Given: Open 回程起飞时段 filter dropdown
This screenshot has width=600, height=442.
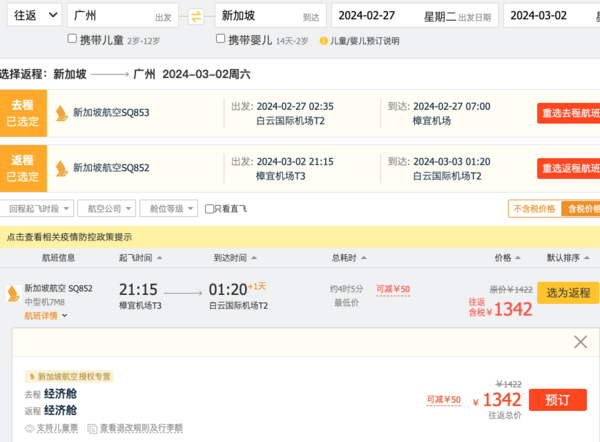Looking at the screenshot, I should pos(37,209).
